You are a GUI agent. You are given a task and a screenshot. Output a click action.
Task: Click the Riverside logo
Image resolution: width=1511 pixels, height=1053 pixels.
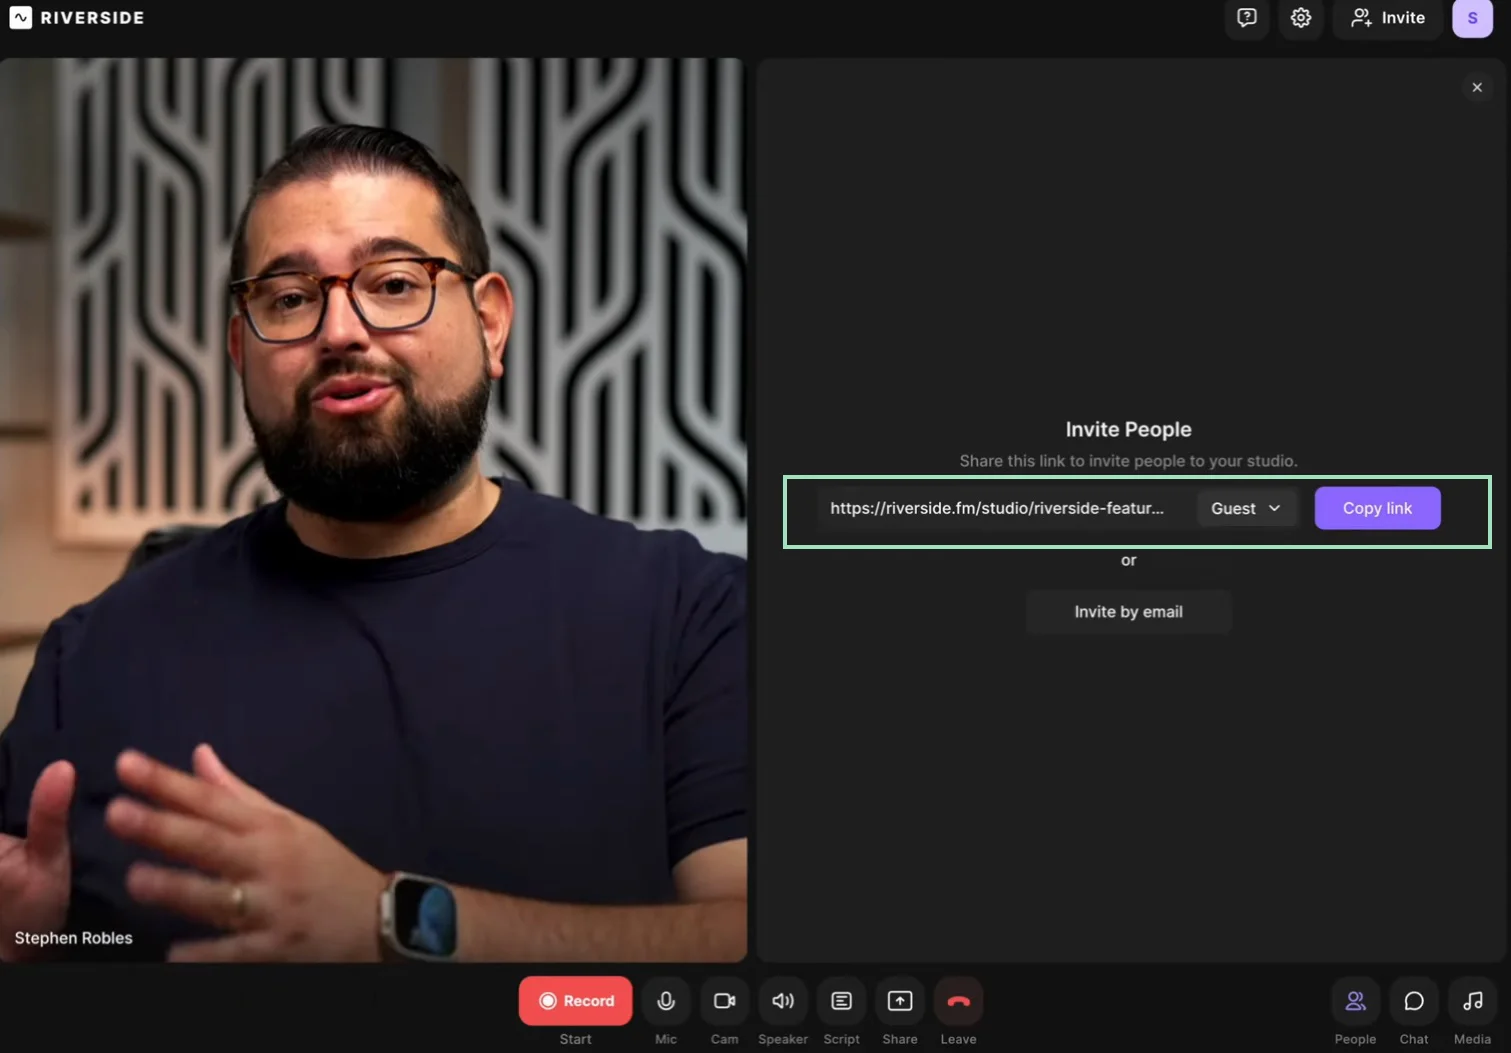click(76, 17)
